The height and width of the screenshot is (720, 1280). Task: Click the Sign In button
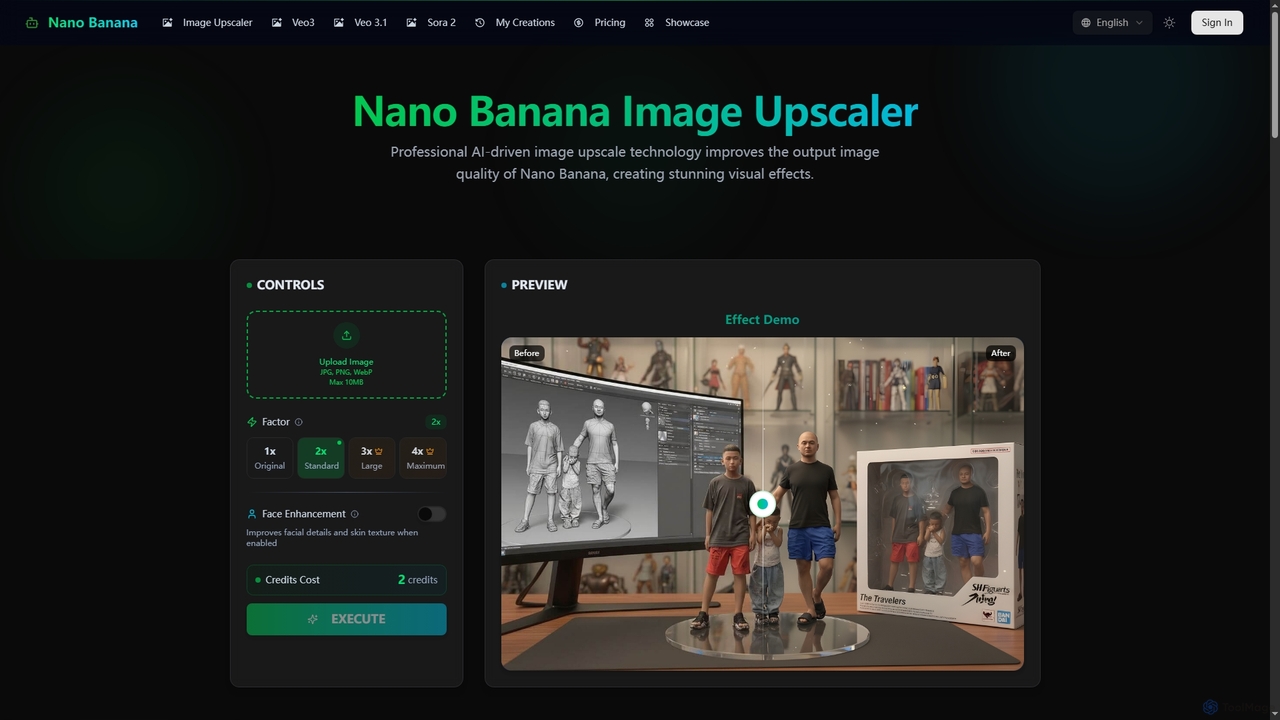pos(1217,22)
